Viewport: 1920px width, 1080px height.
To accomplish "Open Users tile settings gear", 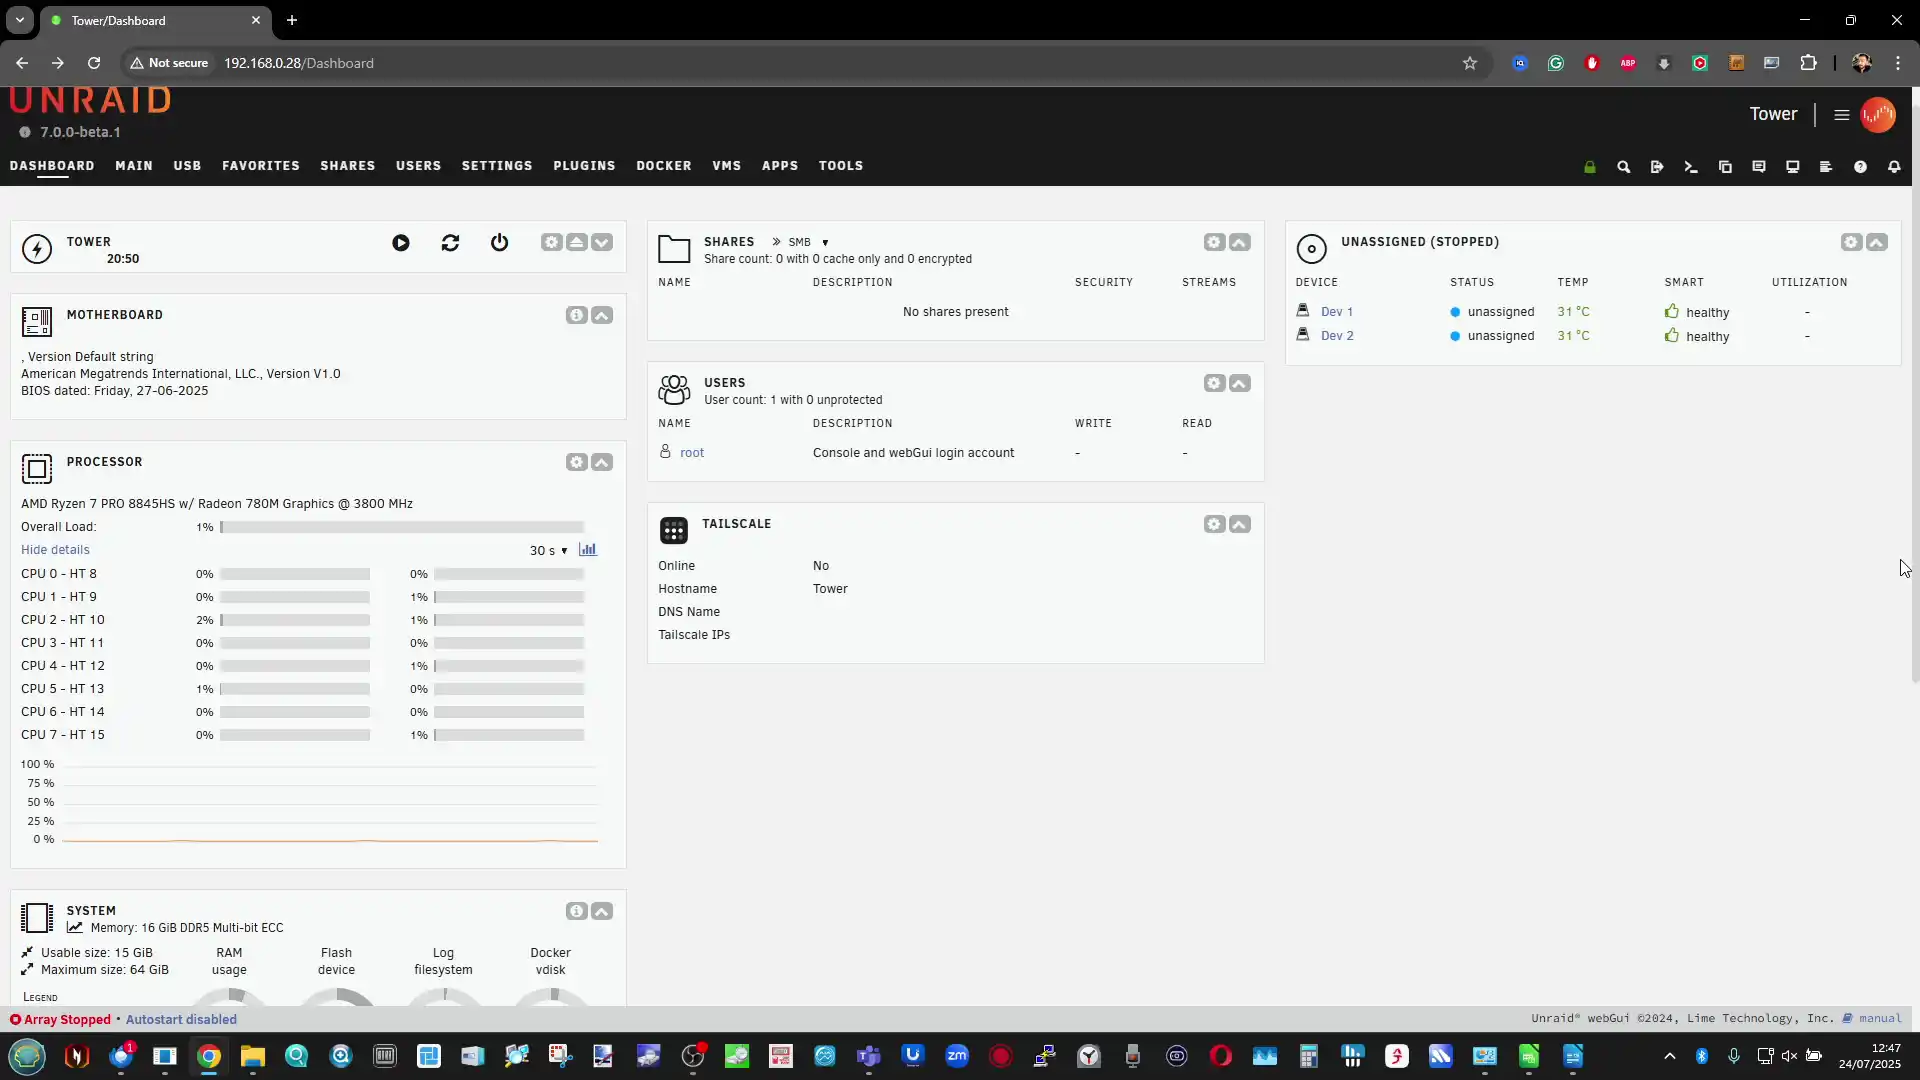I will tap(1214, 383).
